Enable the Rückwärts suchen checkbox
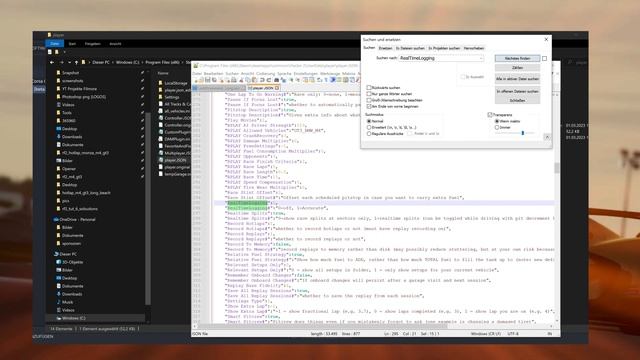 pos(369,88)
